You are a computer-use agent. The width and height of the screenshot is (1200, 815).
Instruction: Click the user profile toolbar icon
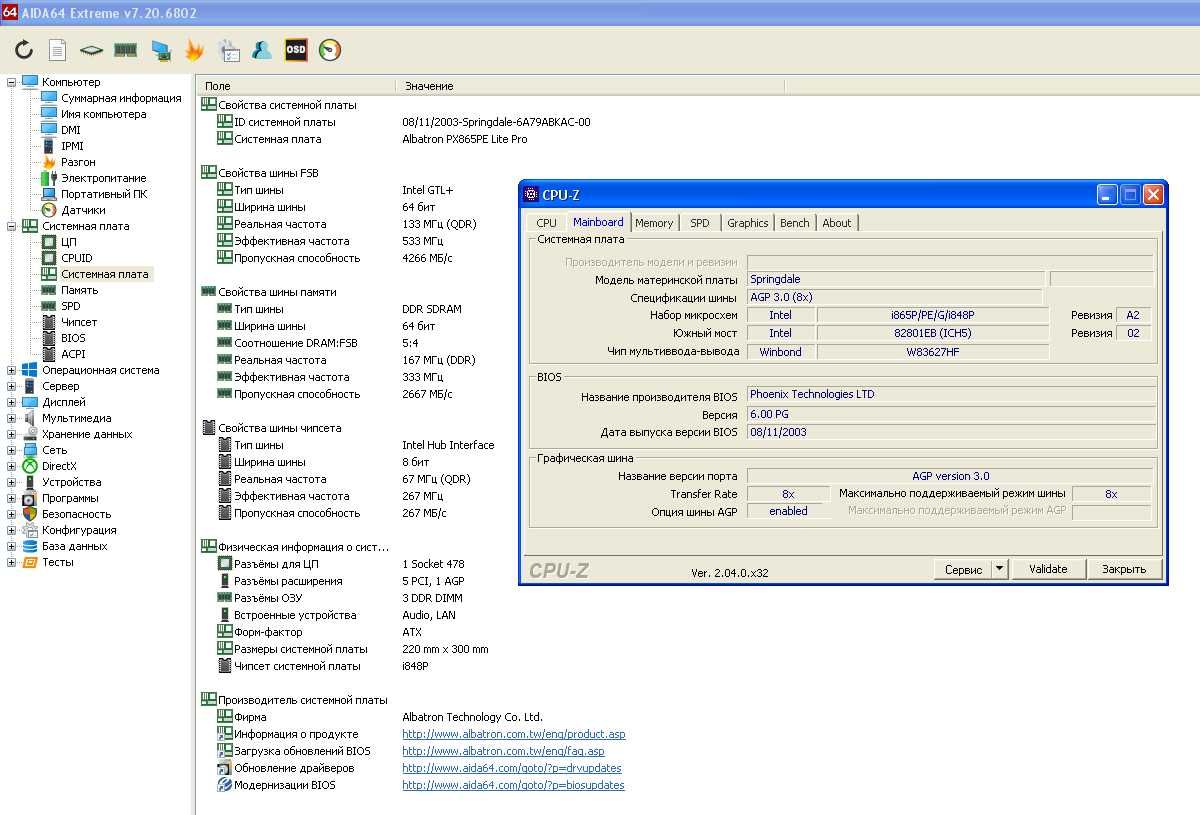[262, 49]
